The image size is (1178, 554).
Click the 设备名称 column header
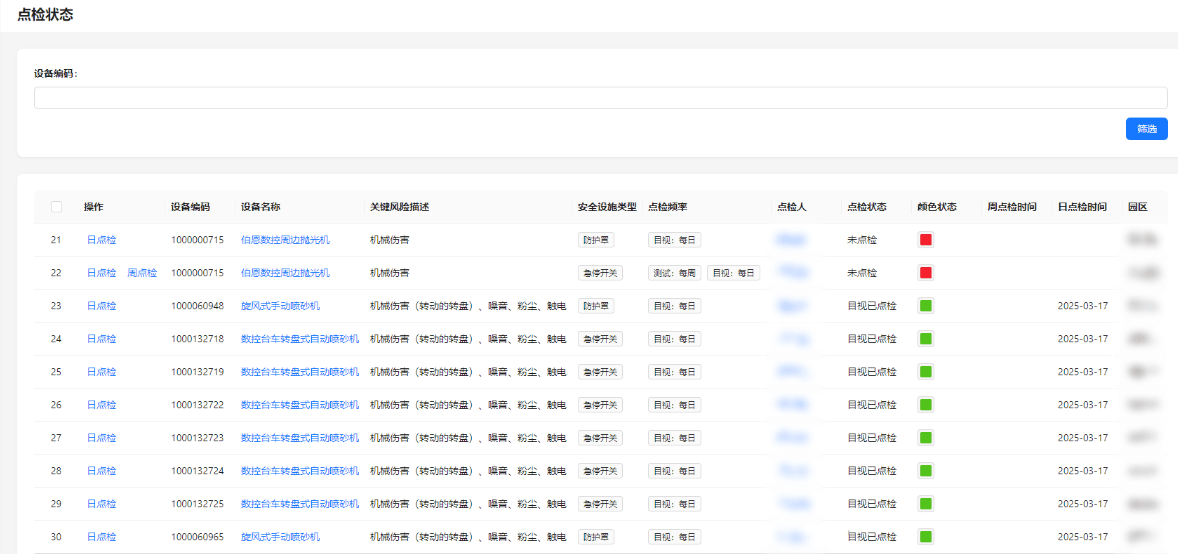(x=260, y=207)
